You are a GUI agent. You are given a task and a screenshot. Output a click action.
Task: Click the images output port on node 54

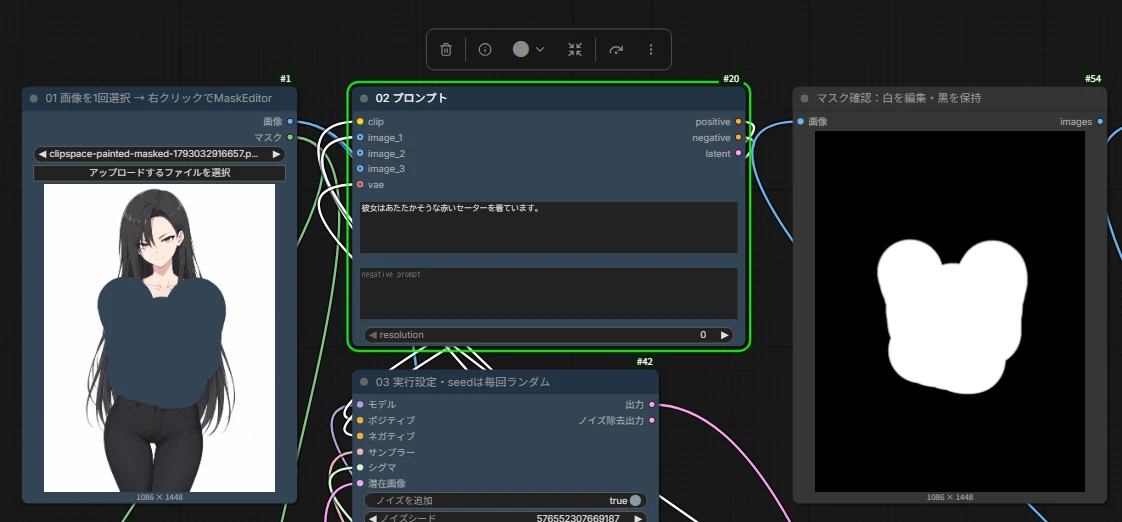(1100, 122)
